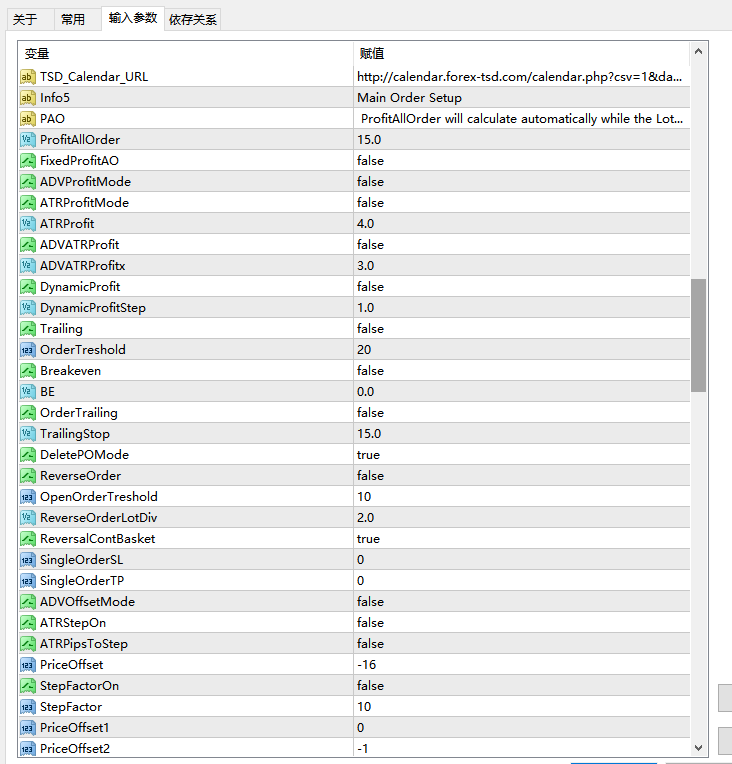The width and height of the screenshot is (732, 764).
Task: Click the bool icon for ATRProfitMode
Action: tap(28, 202)
